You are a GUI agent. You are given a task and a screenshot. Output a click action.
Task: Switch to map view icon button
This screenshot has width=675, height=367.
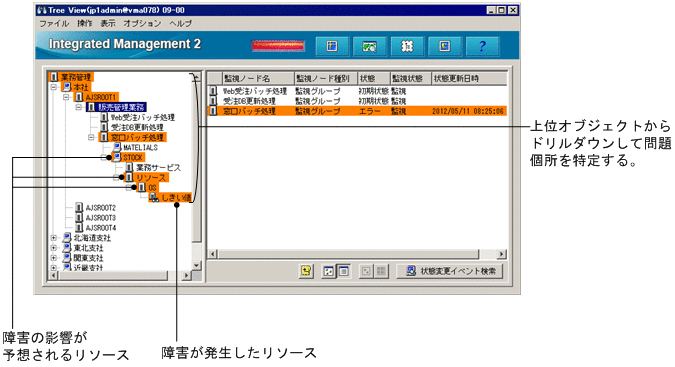(x=328, y=271)
